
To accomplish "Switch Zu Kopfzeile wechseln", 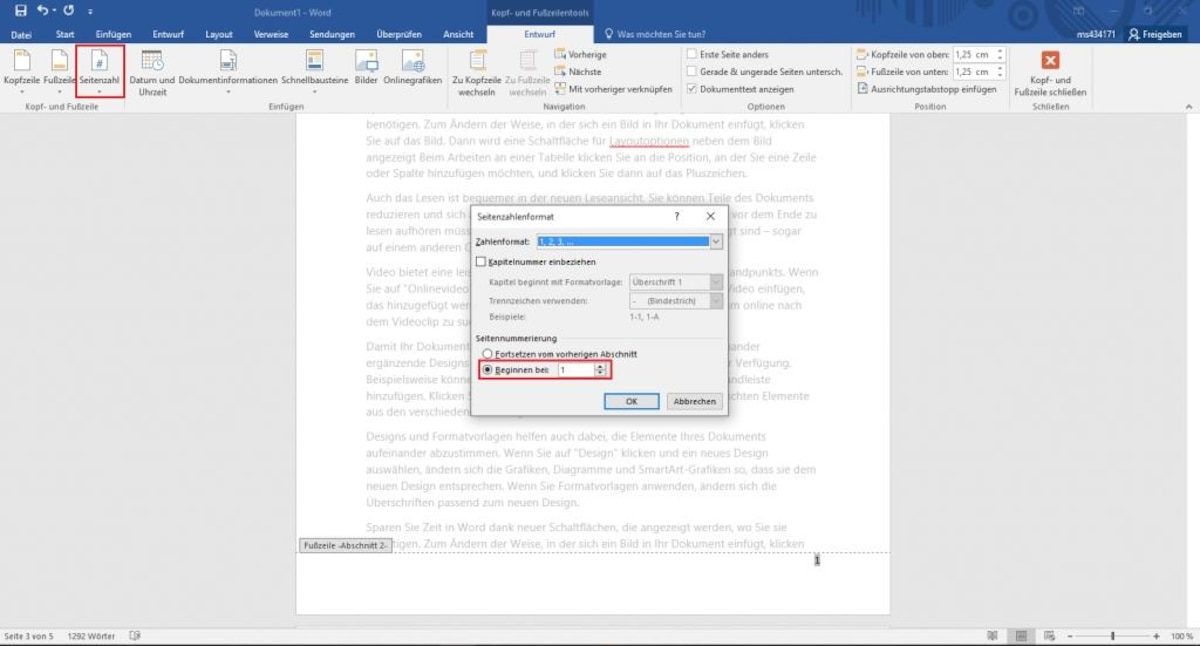I will [x=476, y=73].
